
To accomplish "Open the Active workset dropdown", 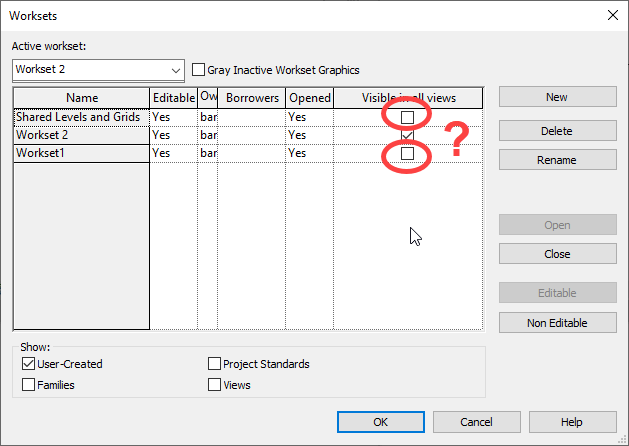I will pyautogui.click(x=98, y=70).
